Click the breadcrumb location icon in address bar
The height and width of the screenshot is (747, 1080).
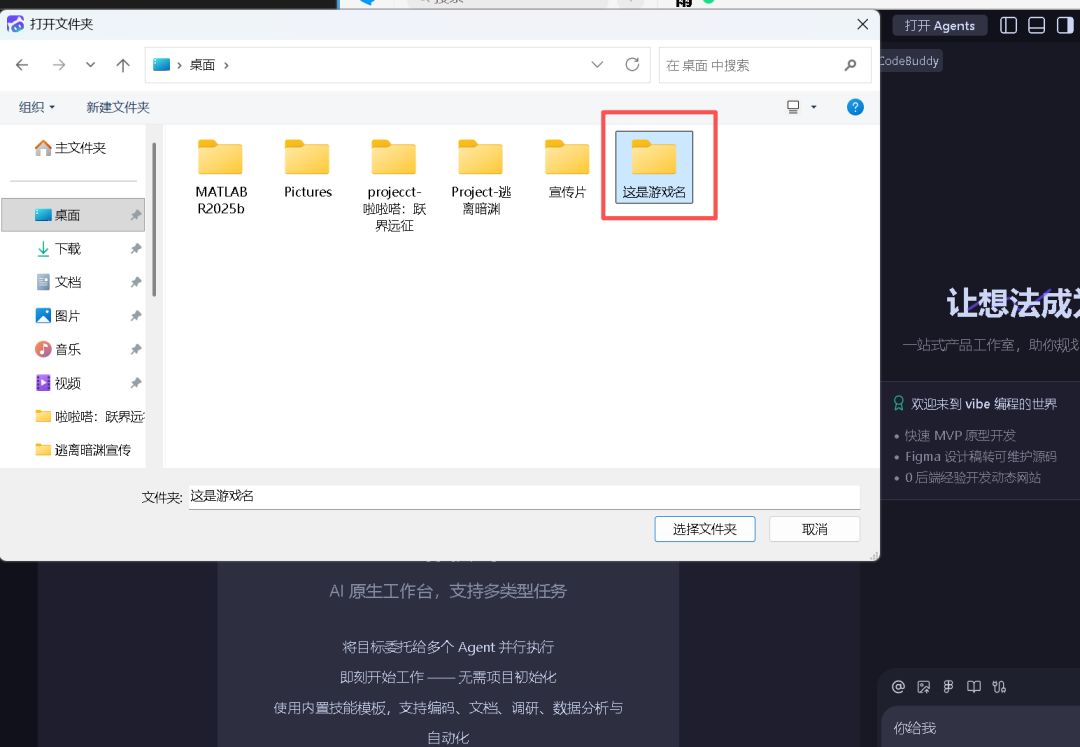click(161, 65)
